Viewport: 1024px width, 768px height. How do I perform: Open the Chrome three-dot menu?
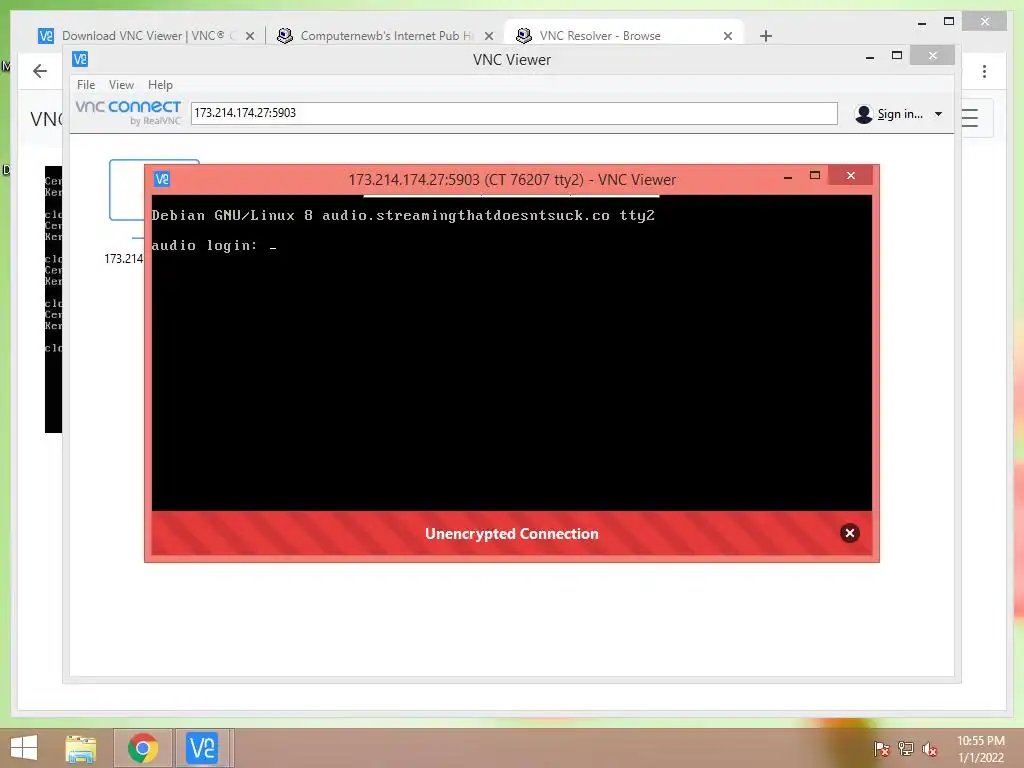click(x=984, y=71)
